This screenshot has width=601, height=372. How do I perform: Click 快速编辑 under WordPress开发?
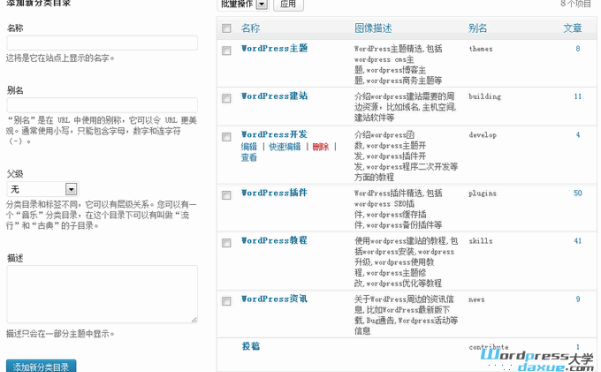[x=285, y=147]
